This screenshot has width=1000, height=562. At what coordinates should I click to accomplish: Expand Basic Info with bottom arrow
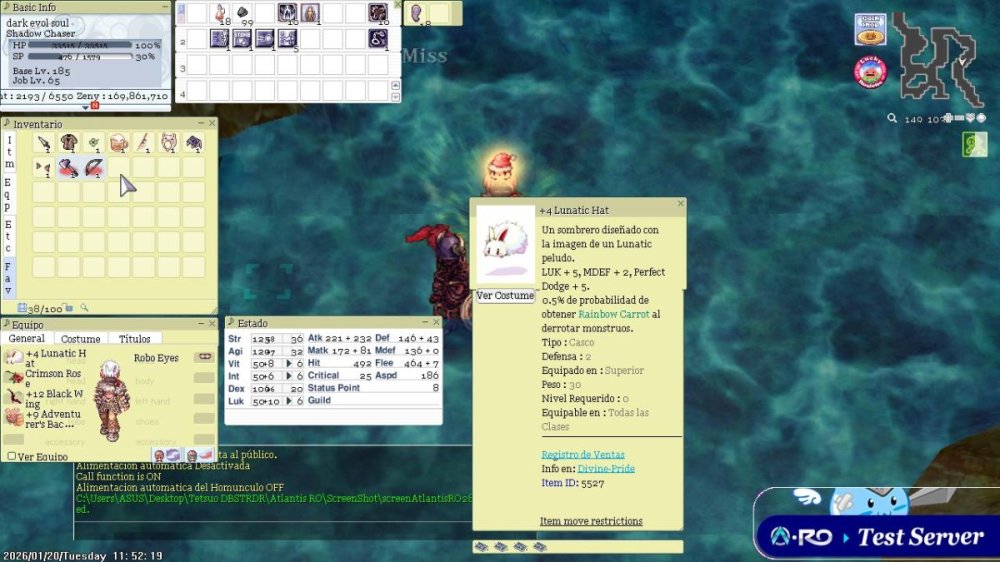tap(85, 108)
